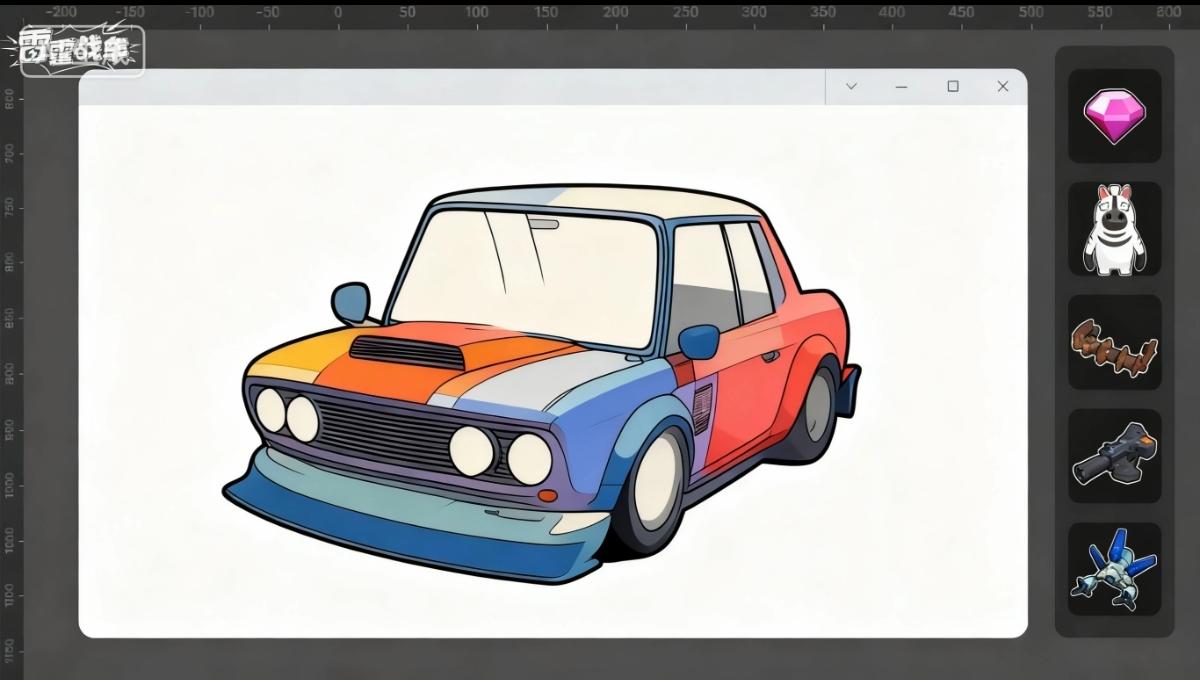The height and width of the screenshot is (680, 1200).
Task: Choose the brown spiked chain icon
Action: [1114, 343]
